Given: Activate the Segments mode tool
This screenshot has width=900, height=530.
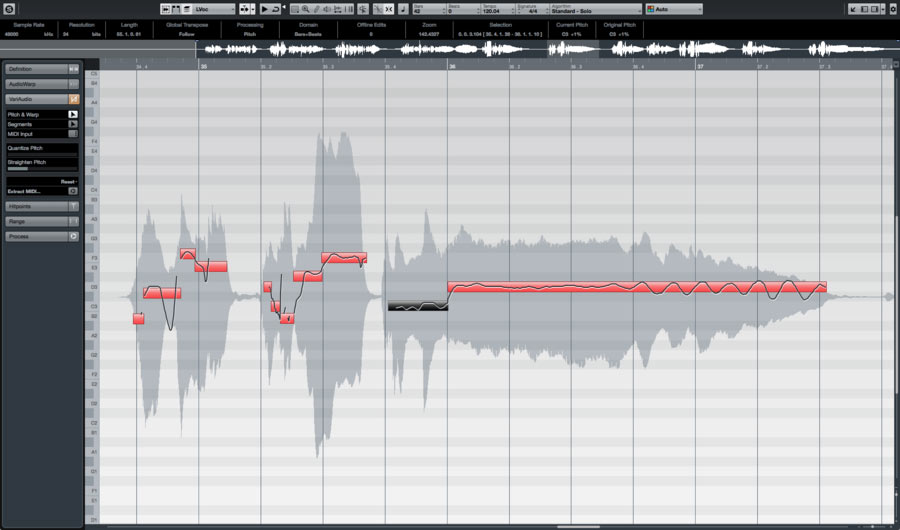Looking at the screenshot, I should coord(73,124).
